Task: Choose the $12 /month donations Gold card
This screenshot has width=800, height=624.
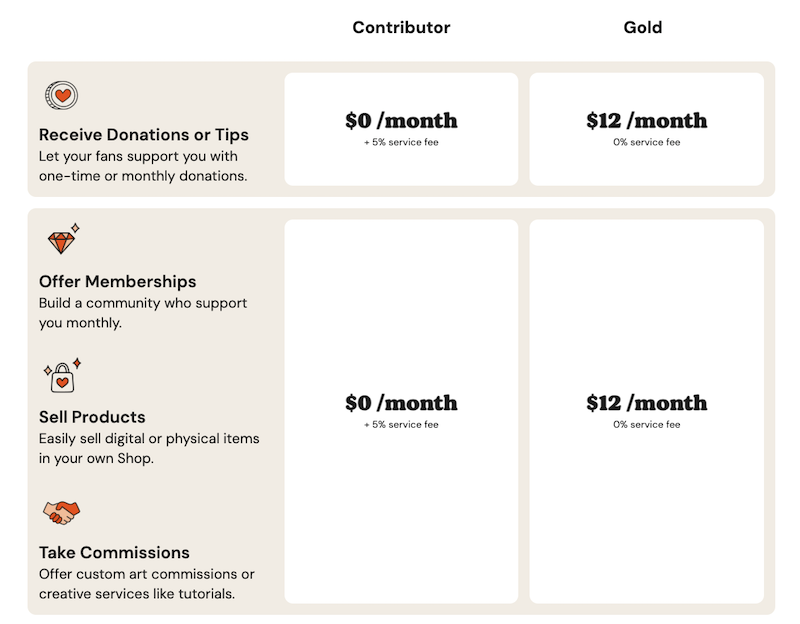Action: [646, 129]
